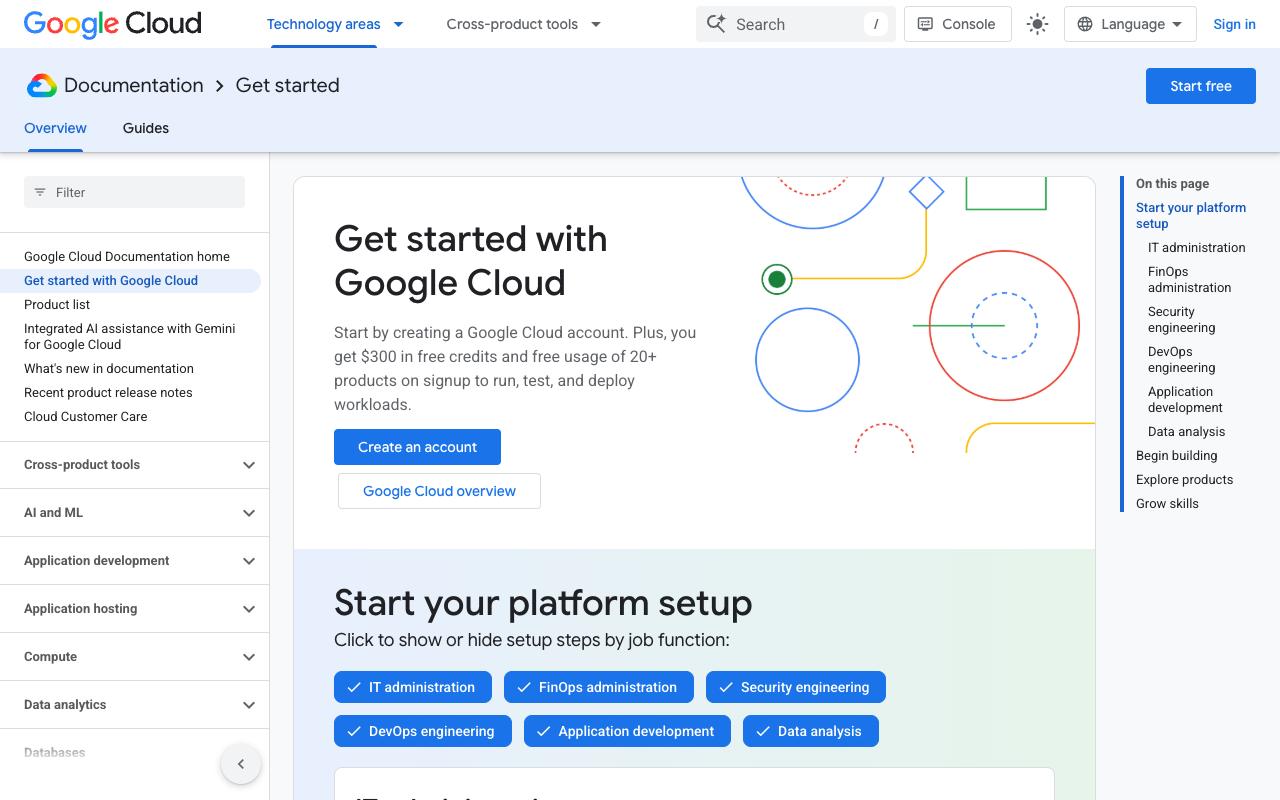This screenshot has height=800, width=1280.
Task: Open Product list in sidebar
Action: pyautogui.click(x=57, y=305)
